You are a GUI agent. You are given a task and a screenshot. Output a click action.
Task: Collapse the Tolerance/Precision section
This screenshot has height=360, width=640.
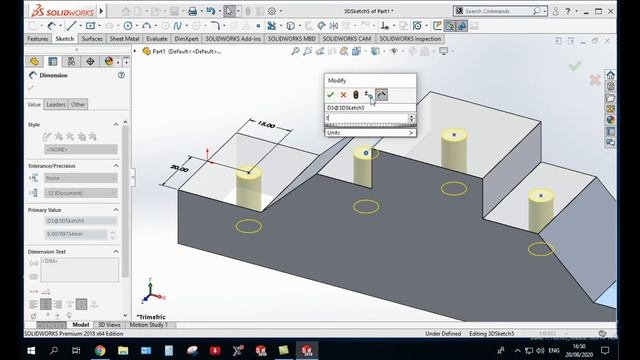pos(116,166)
